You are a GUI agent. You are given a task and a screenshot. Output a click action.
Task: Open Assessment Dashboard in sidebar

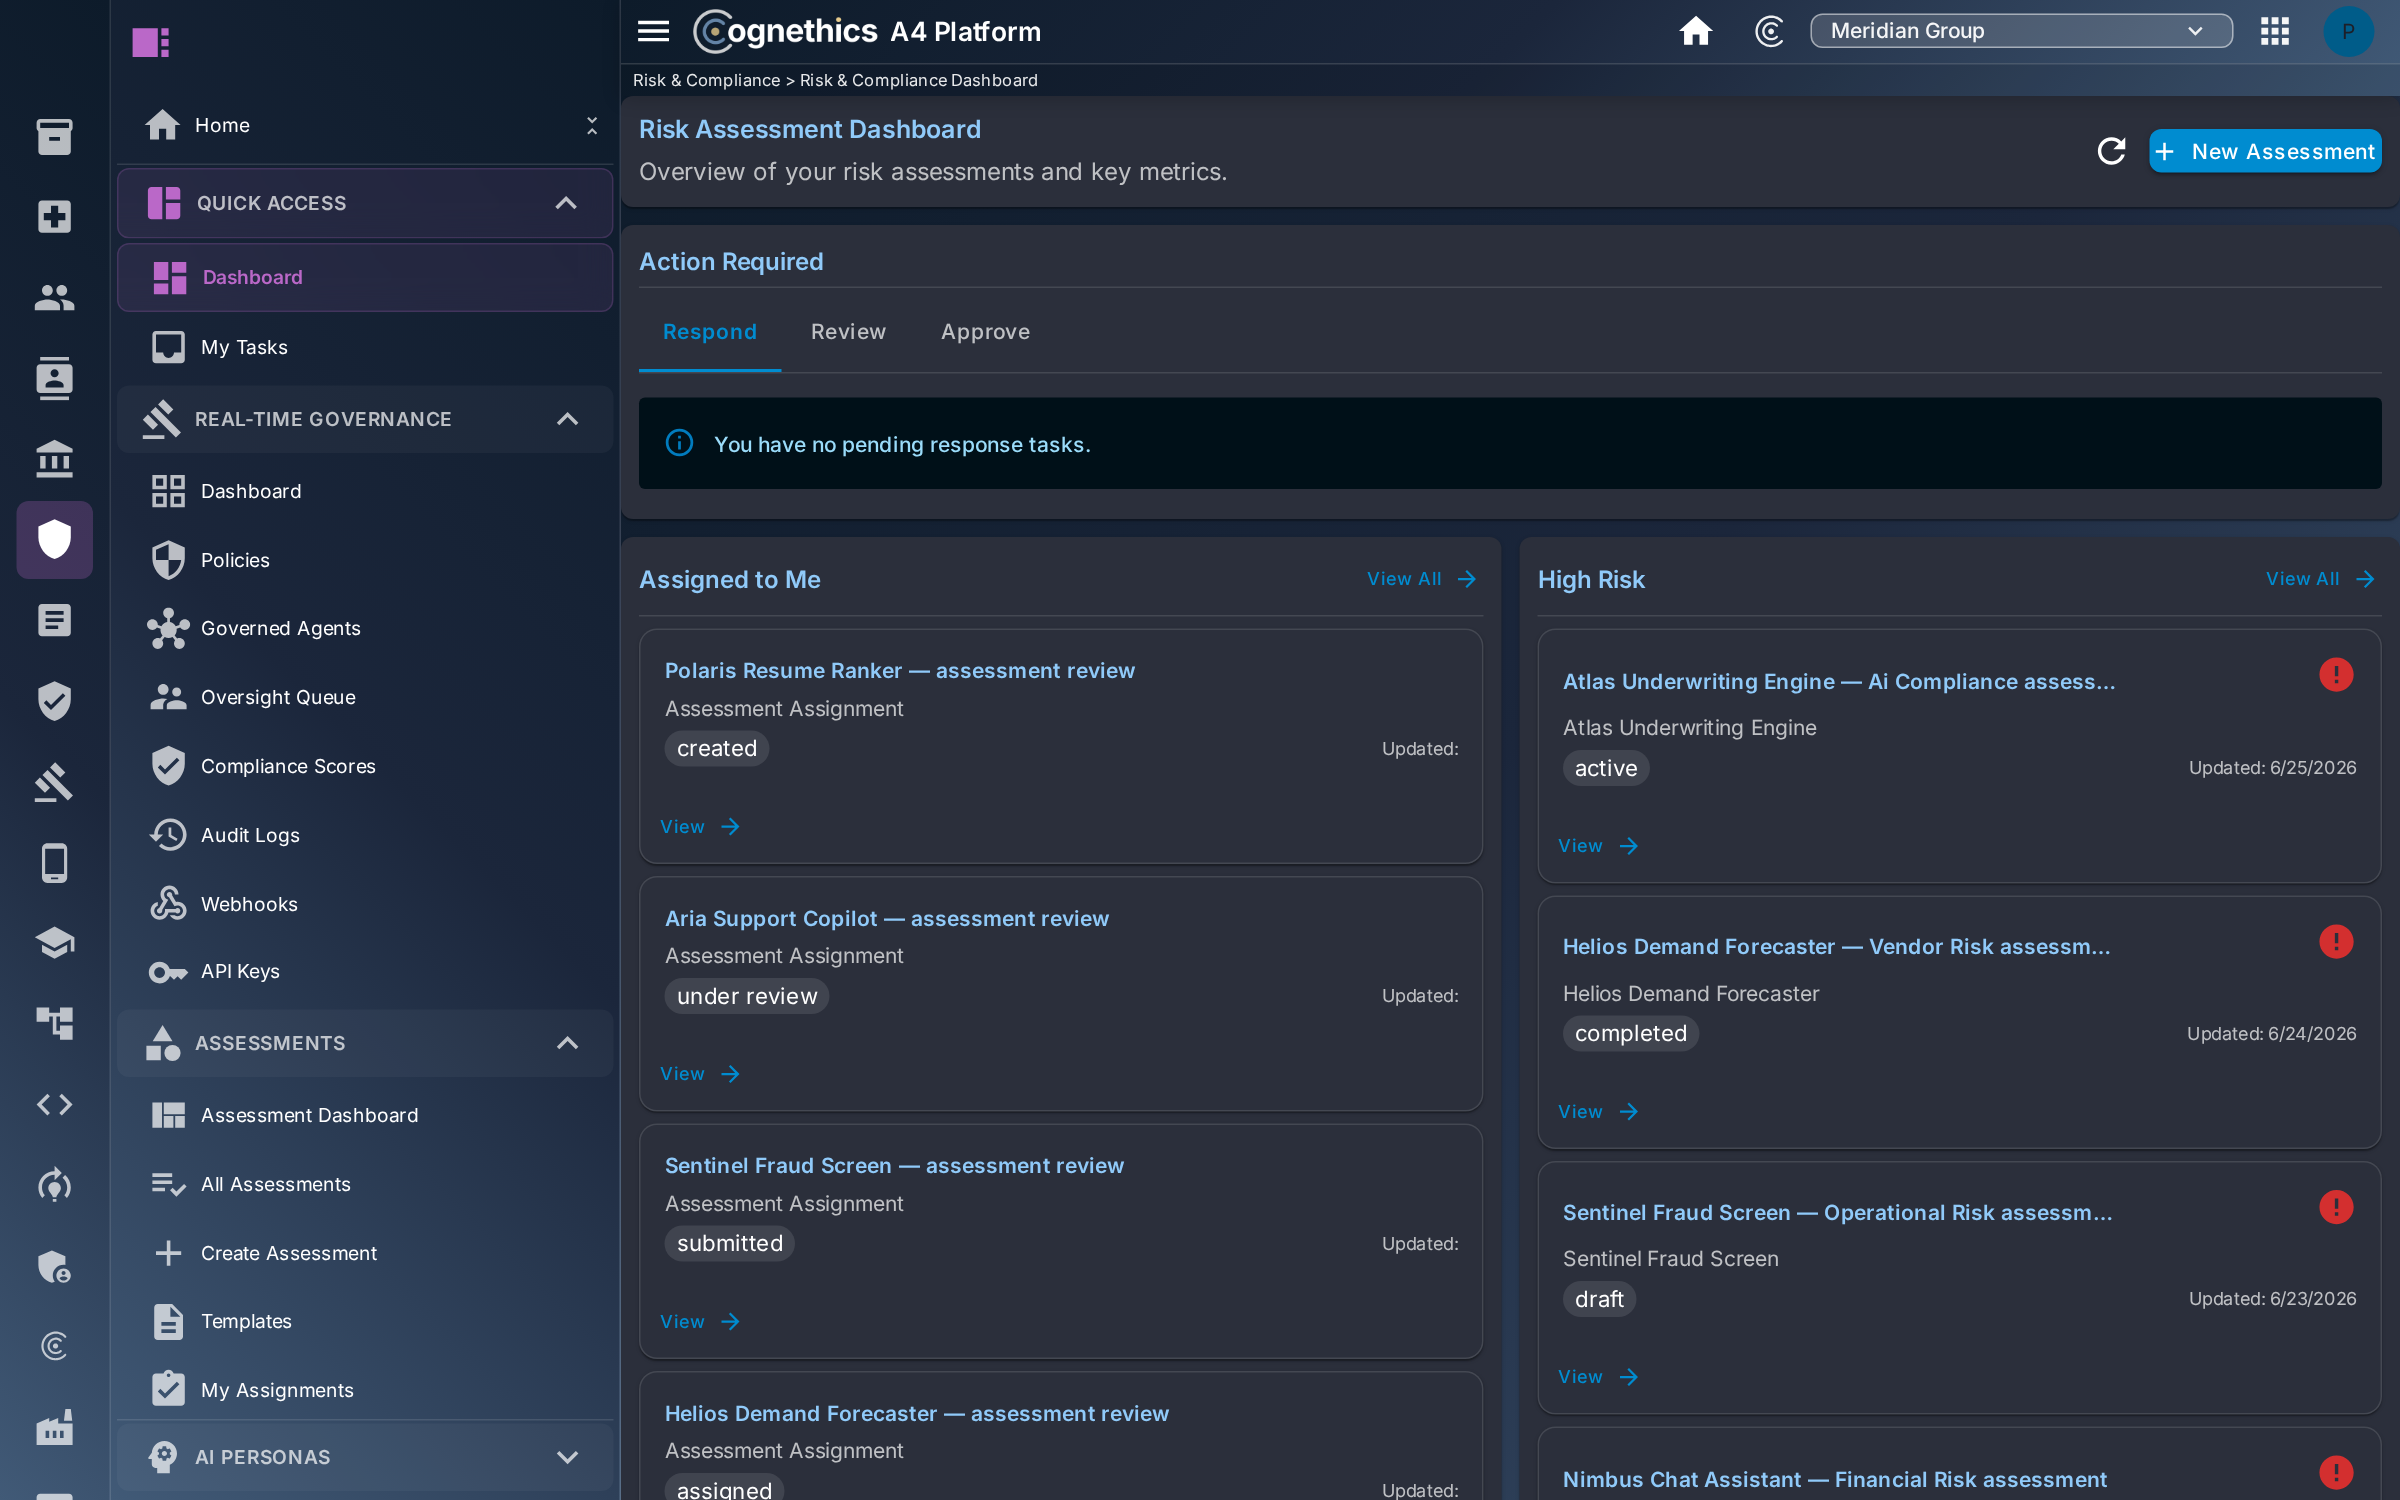(x=364, y=1115)
